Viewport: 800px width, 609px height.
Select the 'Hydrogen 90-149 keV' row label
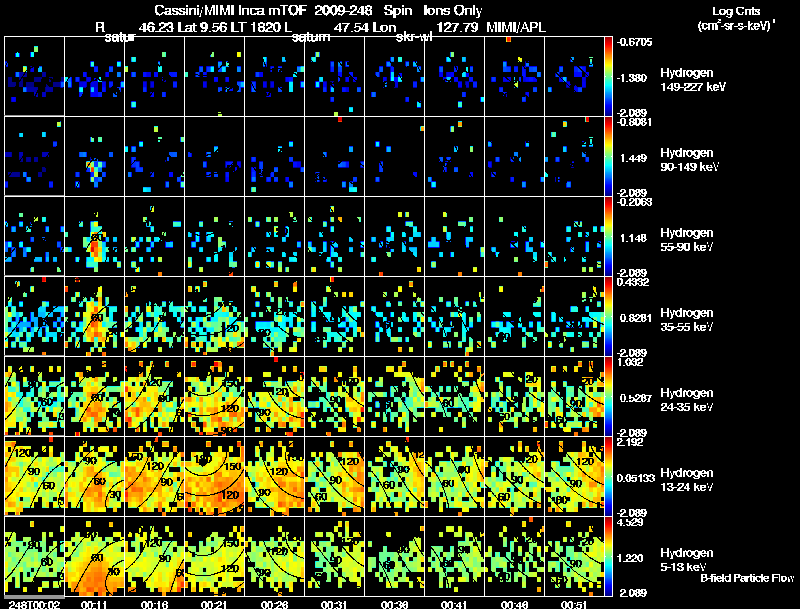pyautogui.click(x=690, y=160)
